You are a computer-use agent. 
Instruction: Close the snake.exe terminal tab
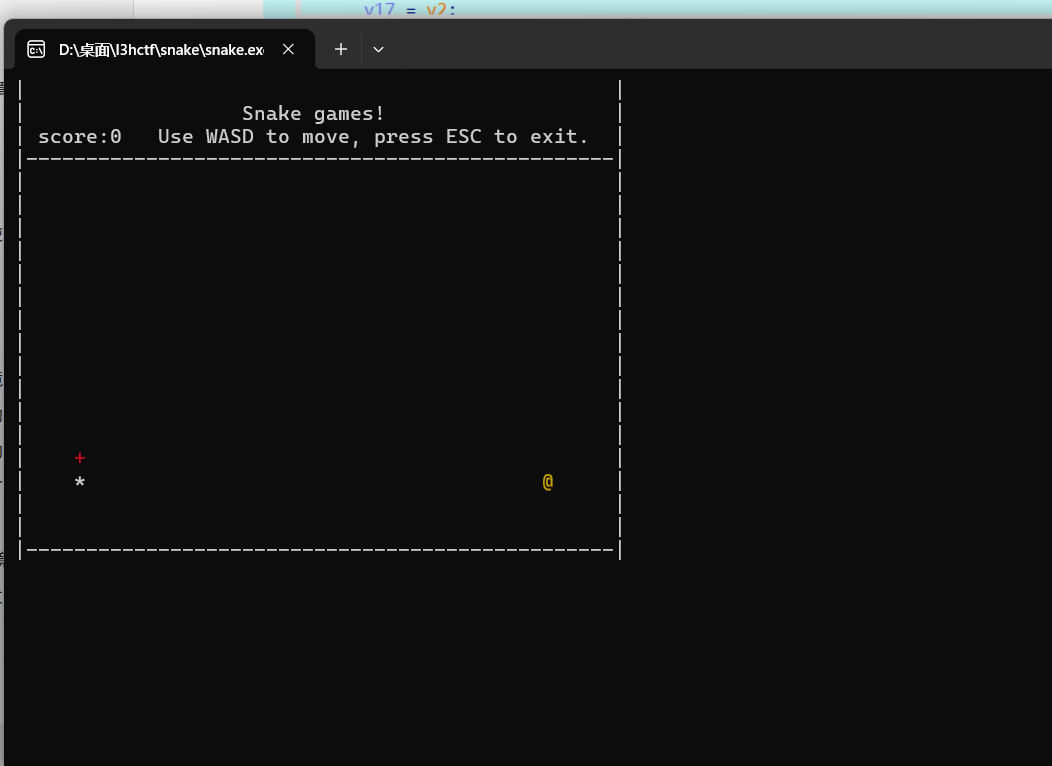click(288, 49)
